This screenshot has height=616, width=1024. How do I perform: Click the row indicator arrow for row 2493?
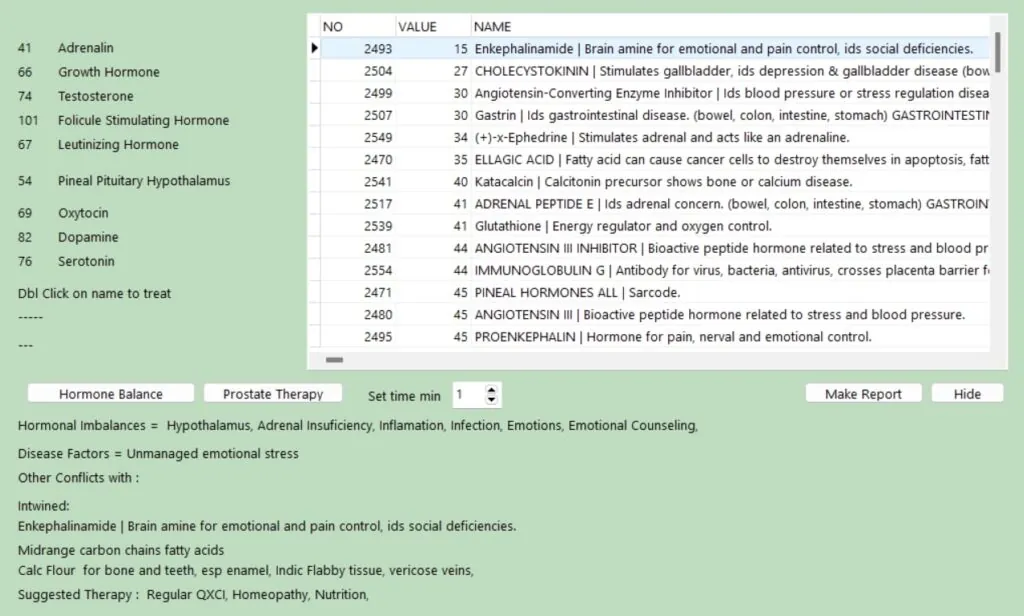click(x=314, y=48)
